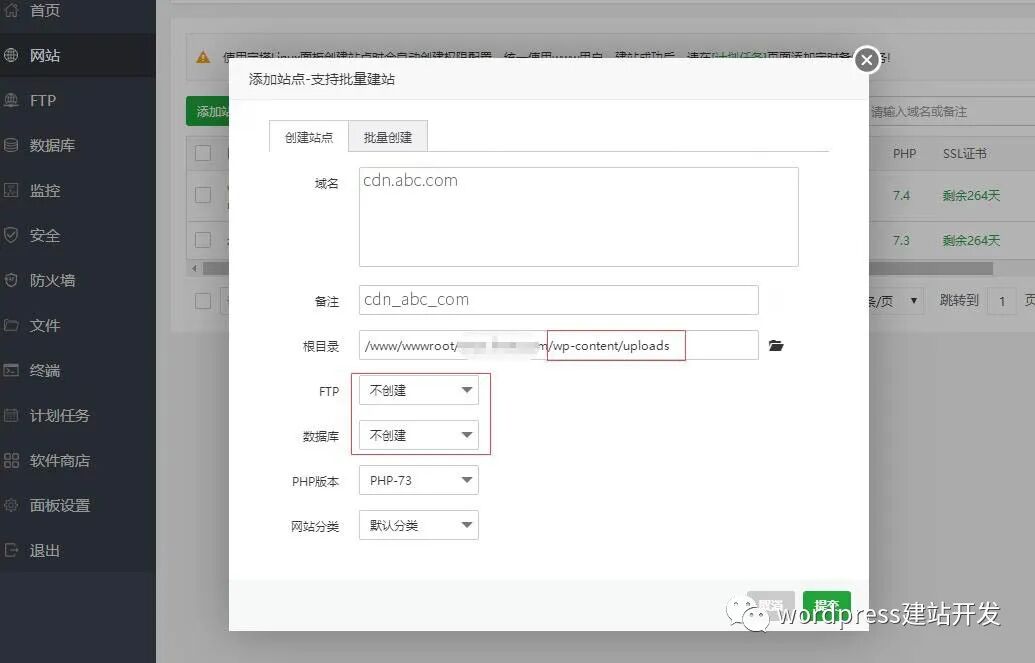Click the calendar icon beside 计划任务
1035x663 pixels.
coord(11,415)
